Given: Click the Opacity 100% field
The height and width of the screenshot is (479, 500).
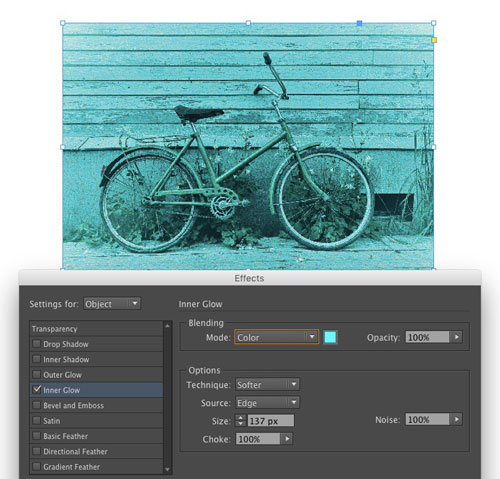Looking at the screenshot, I should click(428, 337).
